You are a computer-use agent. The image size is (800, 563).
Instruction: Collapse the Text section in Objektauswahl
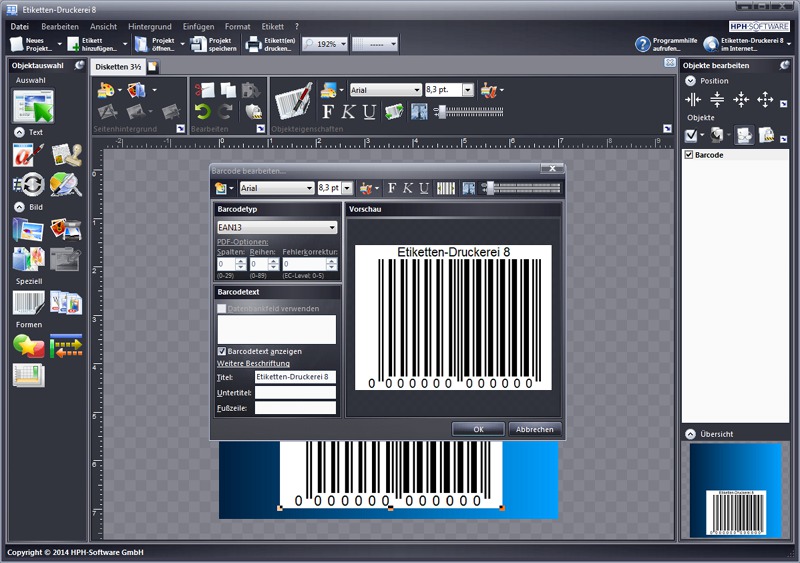pos(19,132)
